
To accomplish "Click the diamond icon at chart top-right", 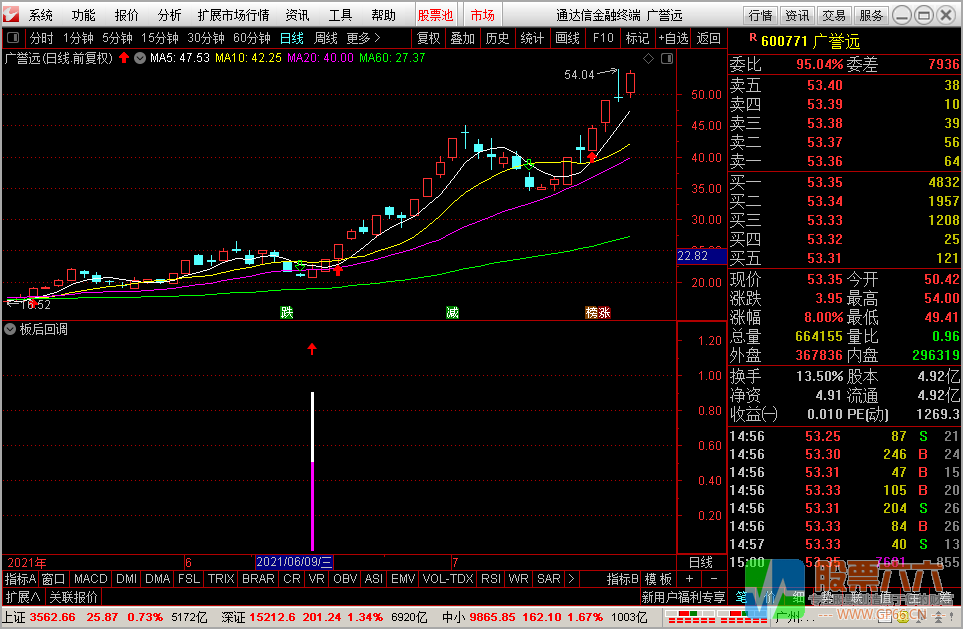I will point(649,58).
